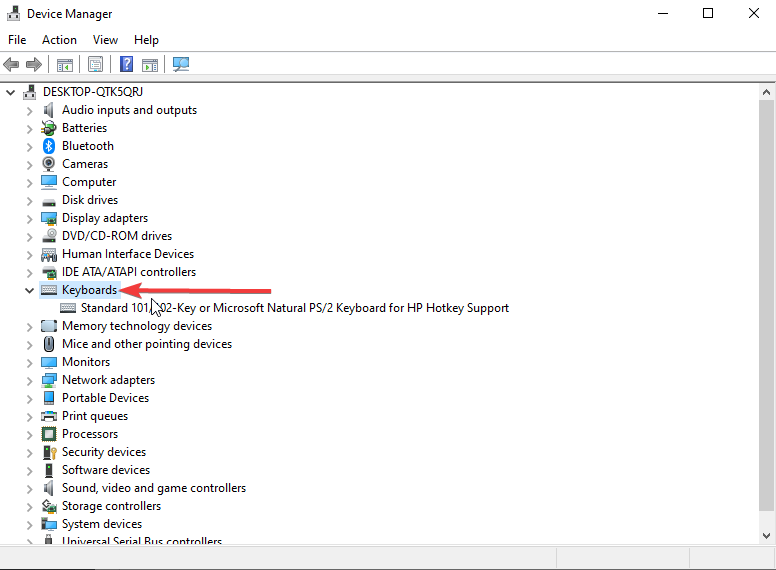Click the Forward arrow toolbar icon
Image resolution: width=776 pixels, height=570 pixels.
[34, 64]
